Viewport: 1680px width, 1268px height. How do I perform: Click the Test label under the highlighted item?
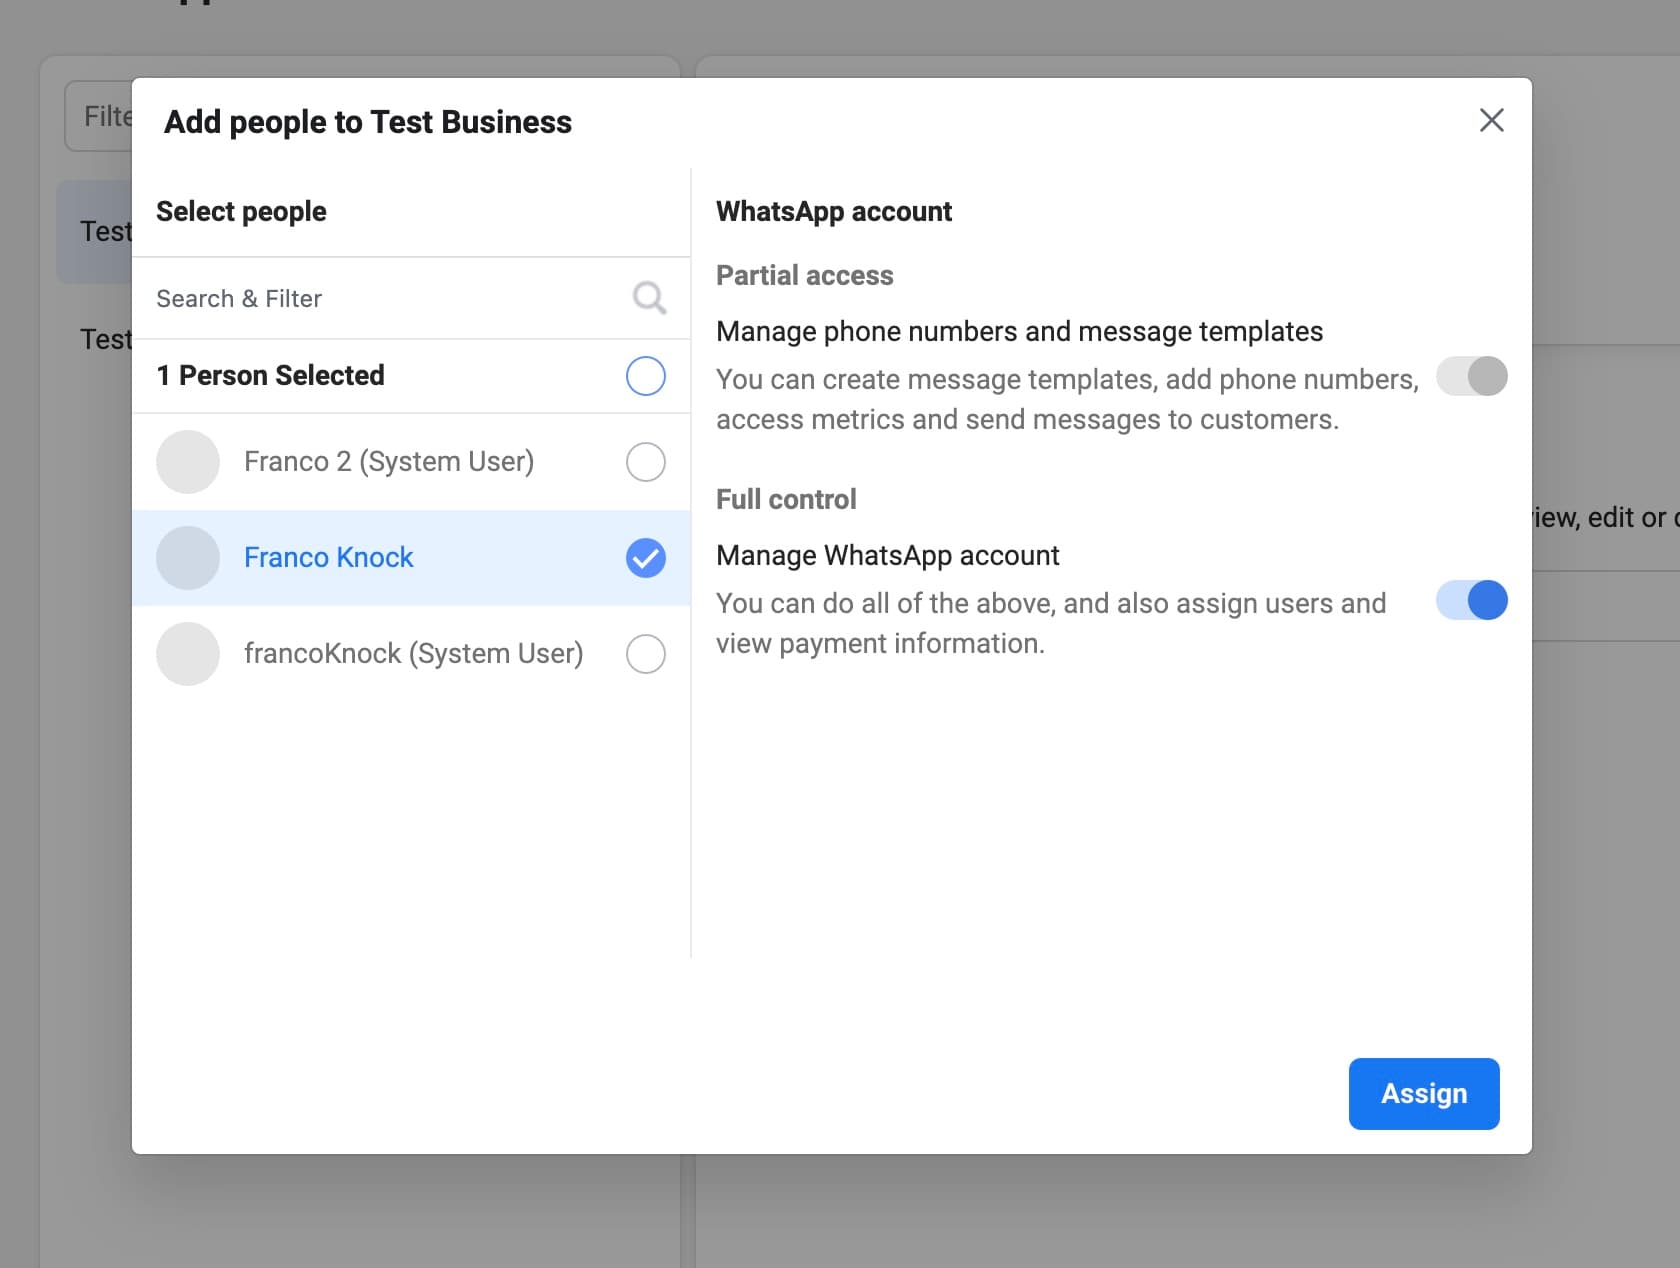pos(103,340)
